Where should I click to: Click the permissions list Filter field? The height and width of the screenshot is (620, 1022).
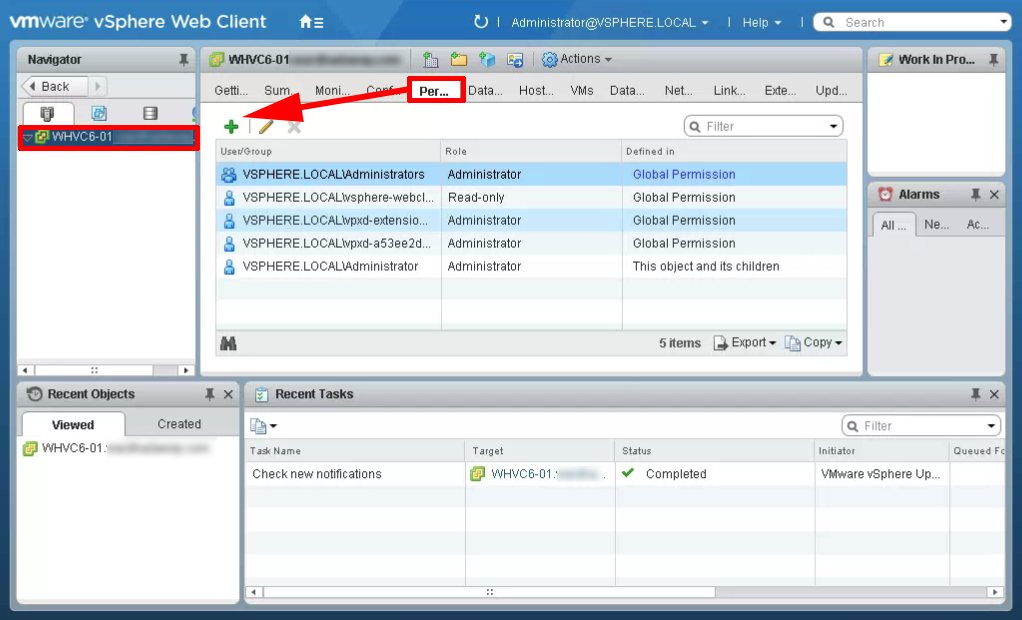[x=763, y=126]
